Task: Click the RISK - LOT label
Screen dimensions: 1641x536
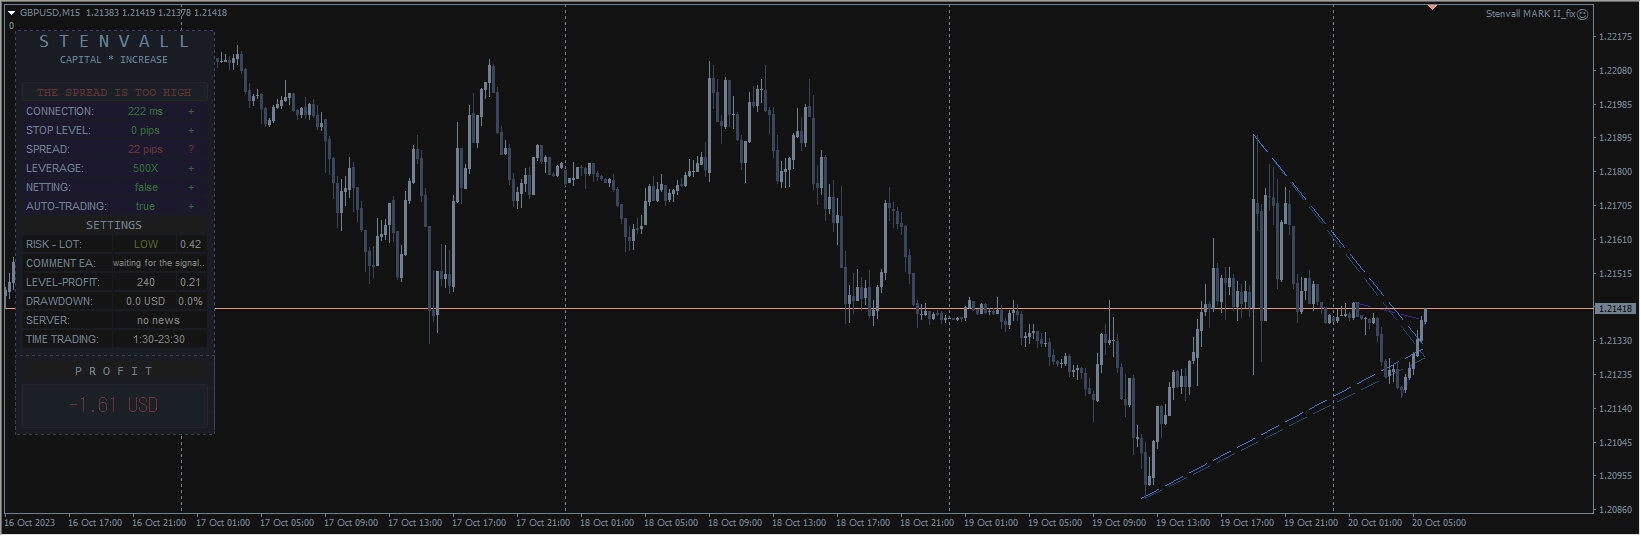Action: pos(54,244)
